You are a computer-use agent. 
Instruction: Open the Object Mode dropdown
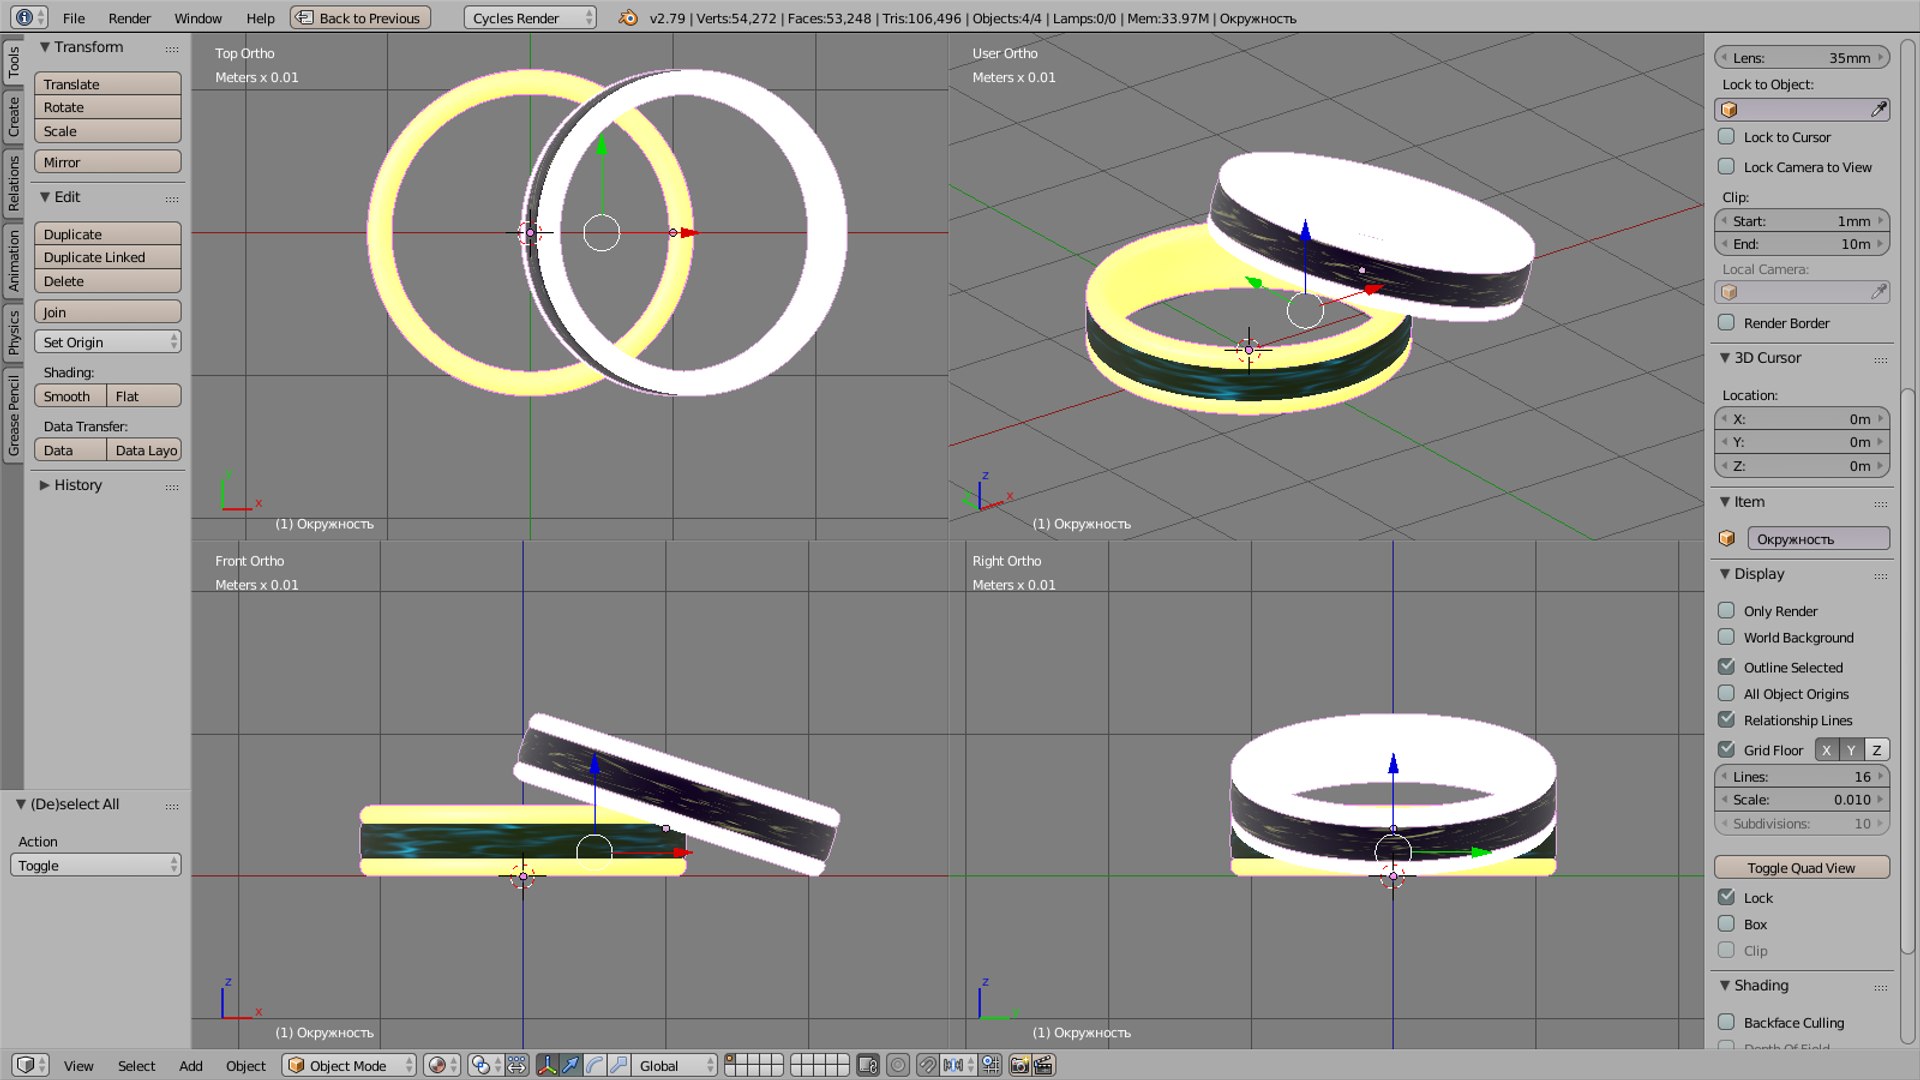pyautogui.click(x=349, y=1065)
